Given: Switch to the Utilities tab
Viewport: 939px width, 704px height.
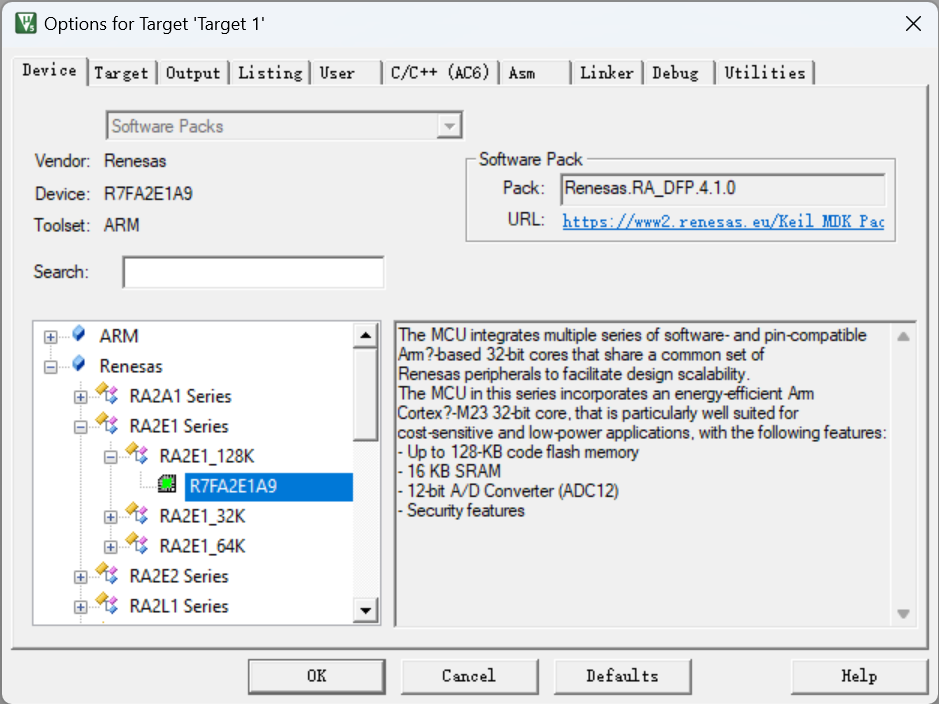Looking at the screenshot, I should pos(765,73).
